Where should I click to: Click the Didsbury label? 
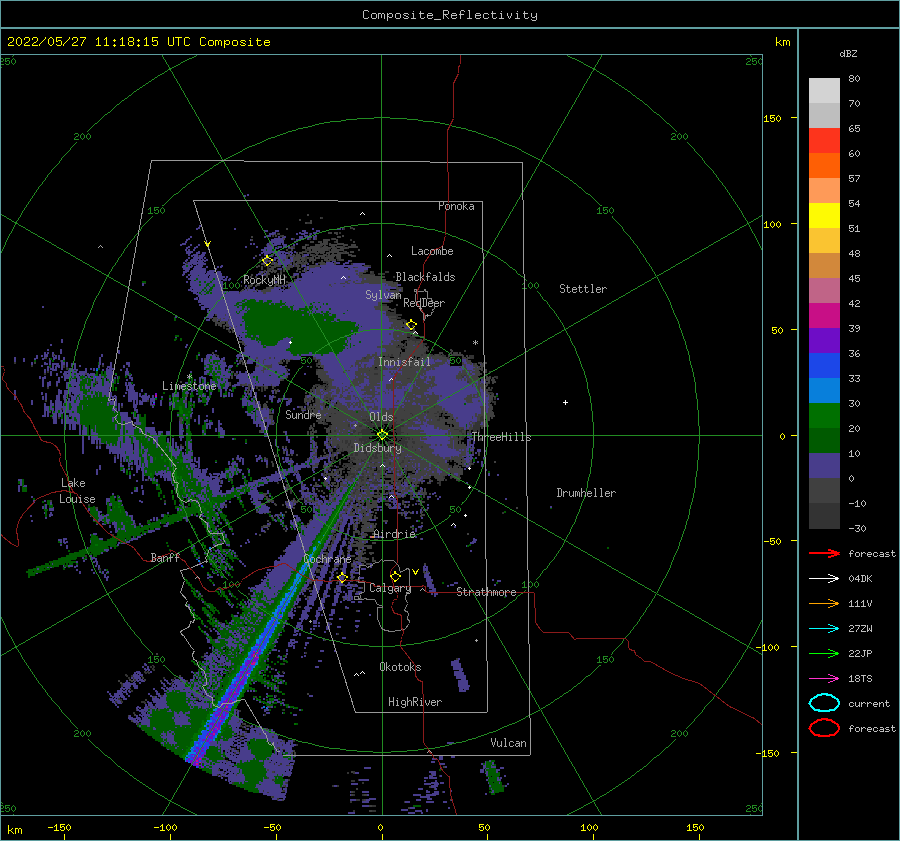[378, 448]
